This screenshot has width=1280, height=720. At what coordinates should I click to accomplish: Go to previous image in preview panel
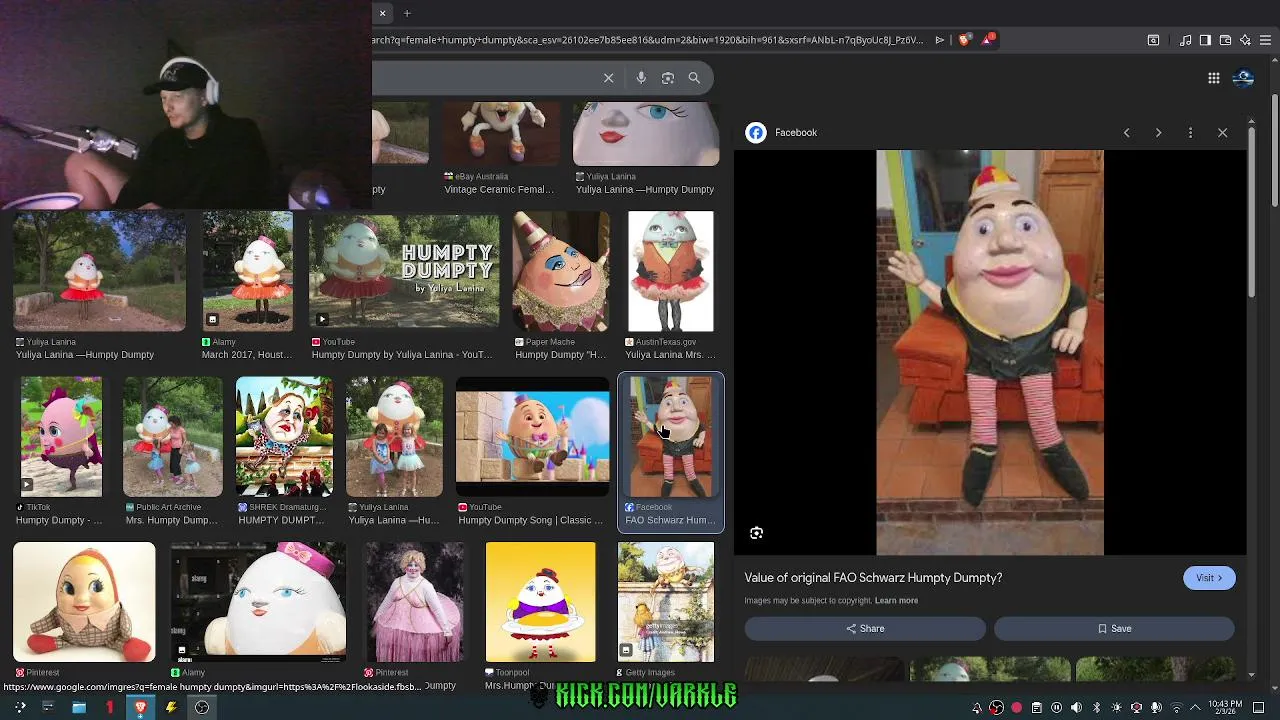[1126, 132]
